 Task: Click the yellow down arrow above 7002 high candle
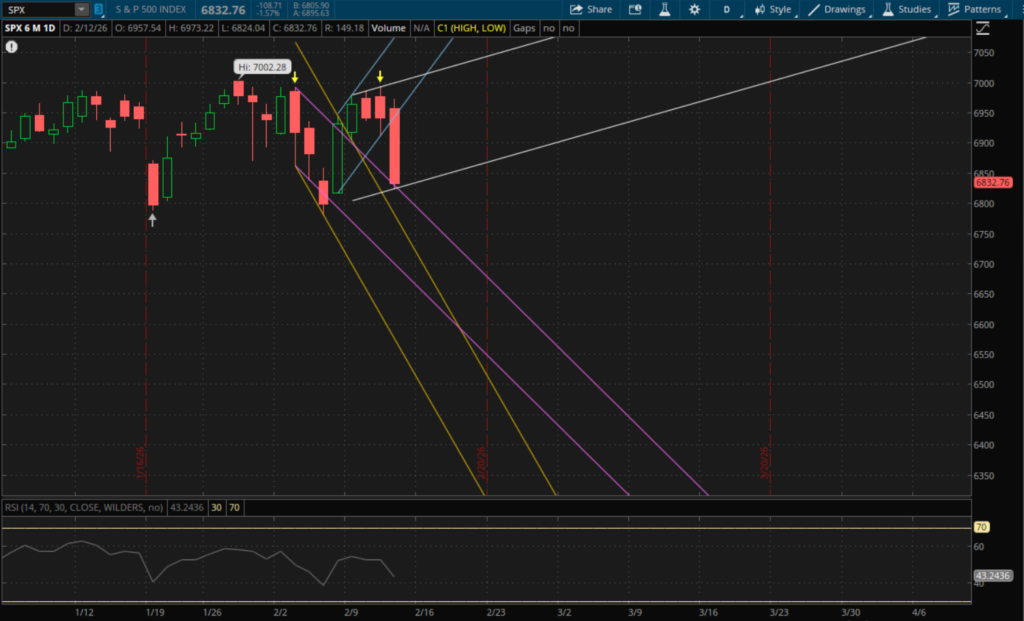295,77
